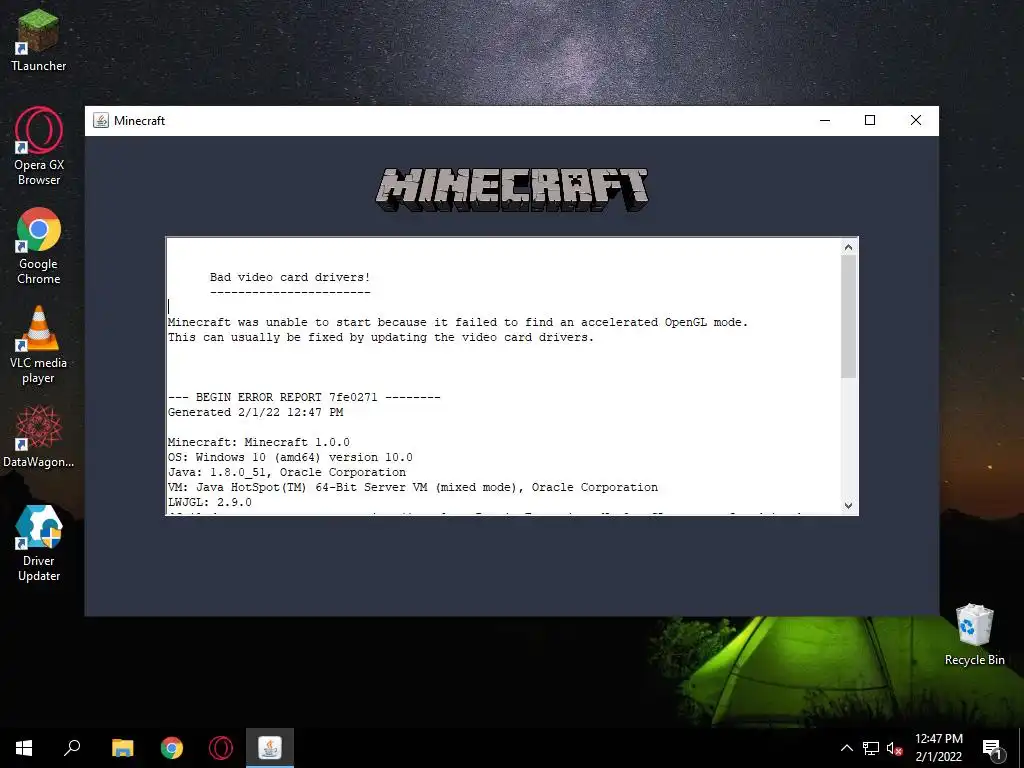1024x768 pixels.
Task: Launch Opera GX Browser desktop icon
Action: click(39, 146)
